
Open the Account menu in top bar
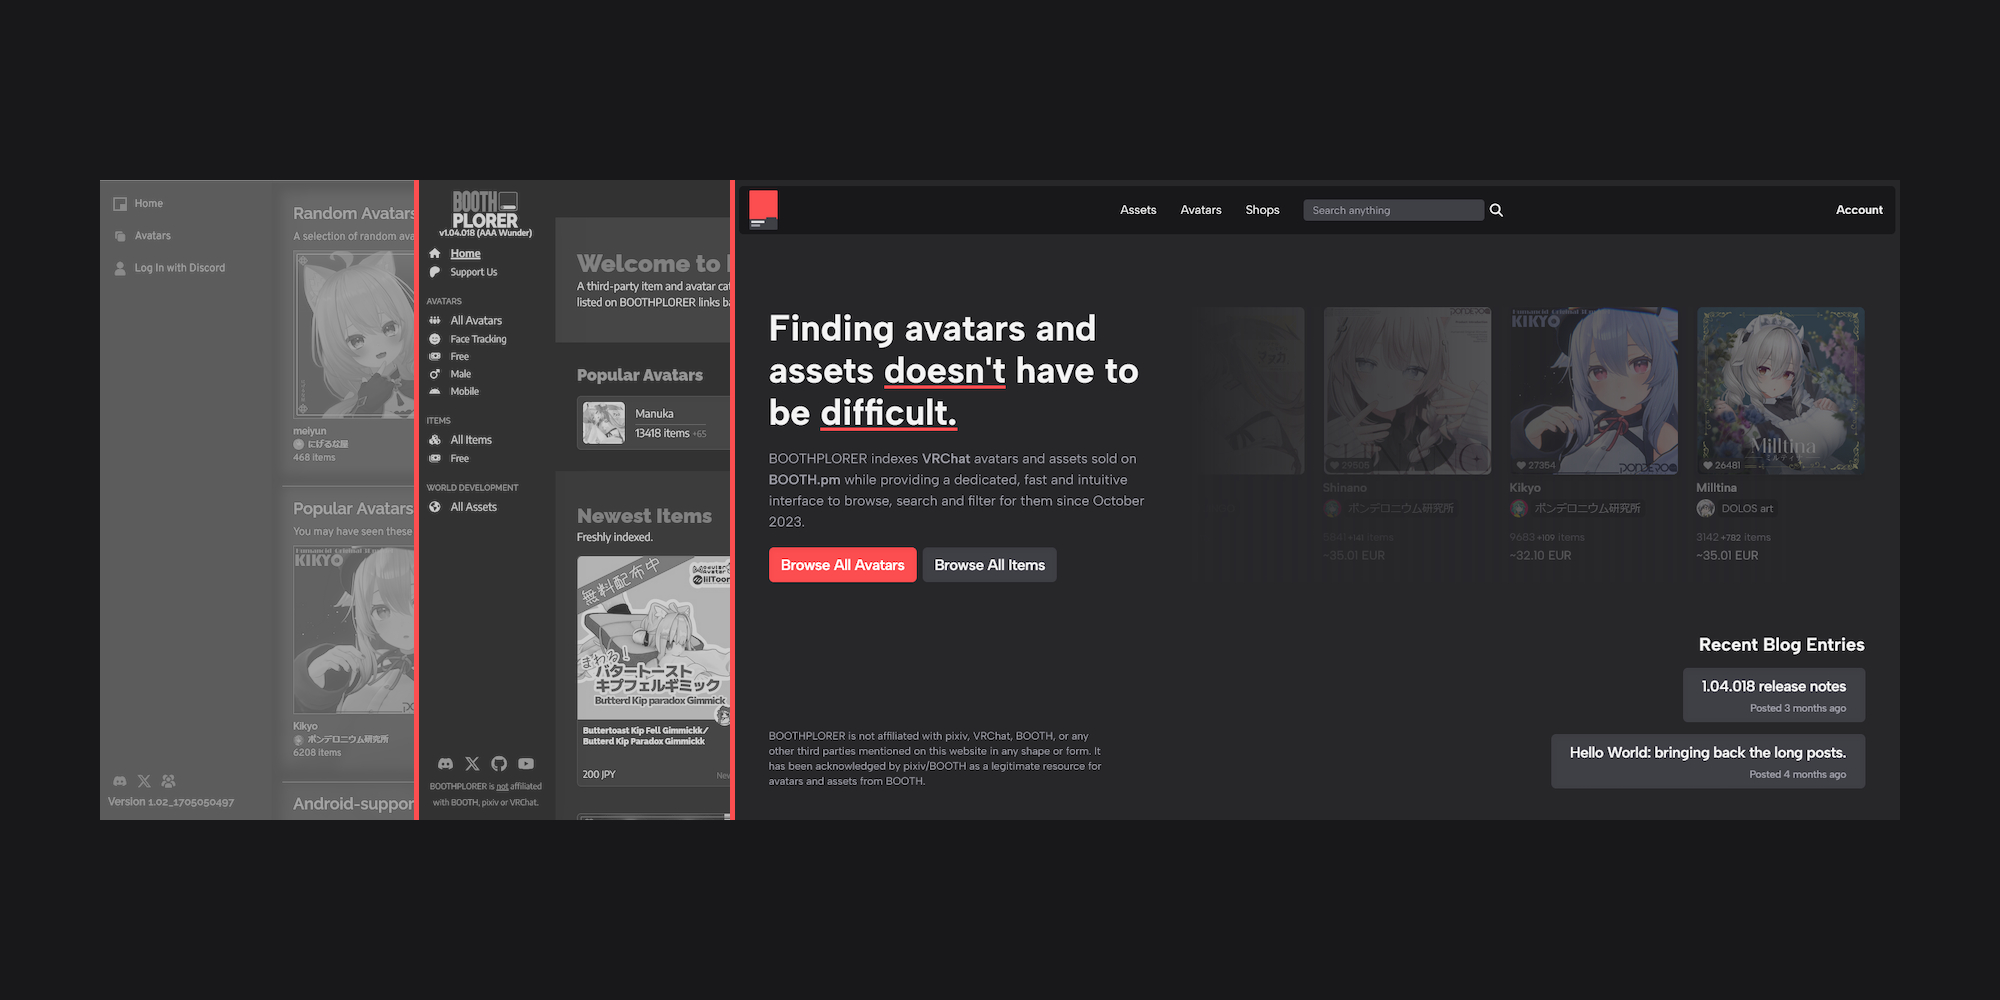tap(1858, 210)
